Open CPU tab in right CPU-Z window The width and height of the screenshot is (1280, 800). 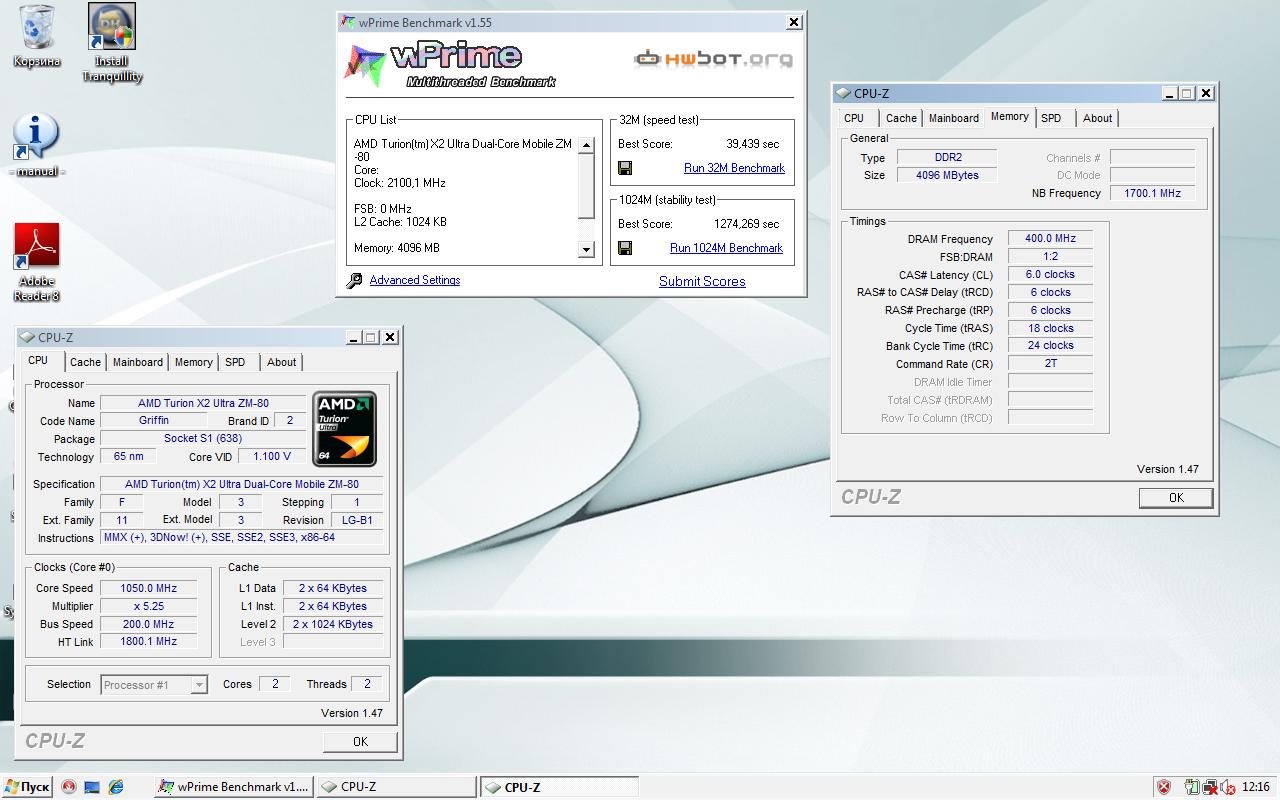click(854, 118)
